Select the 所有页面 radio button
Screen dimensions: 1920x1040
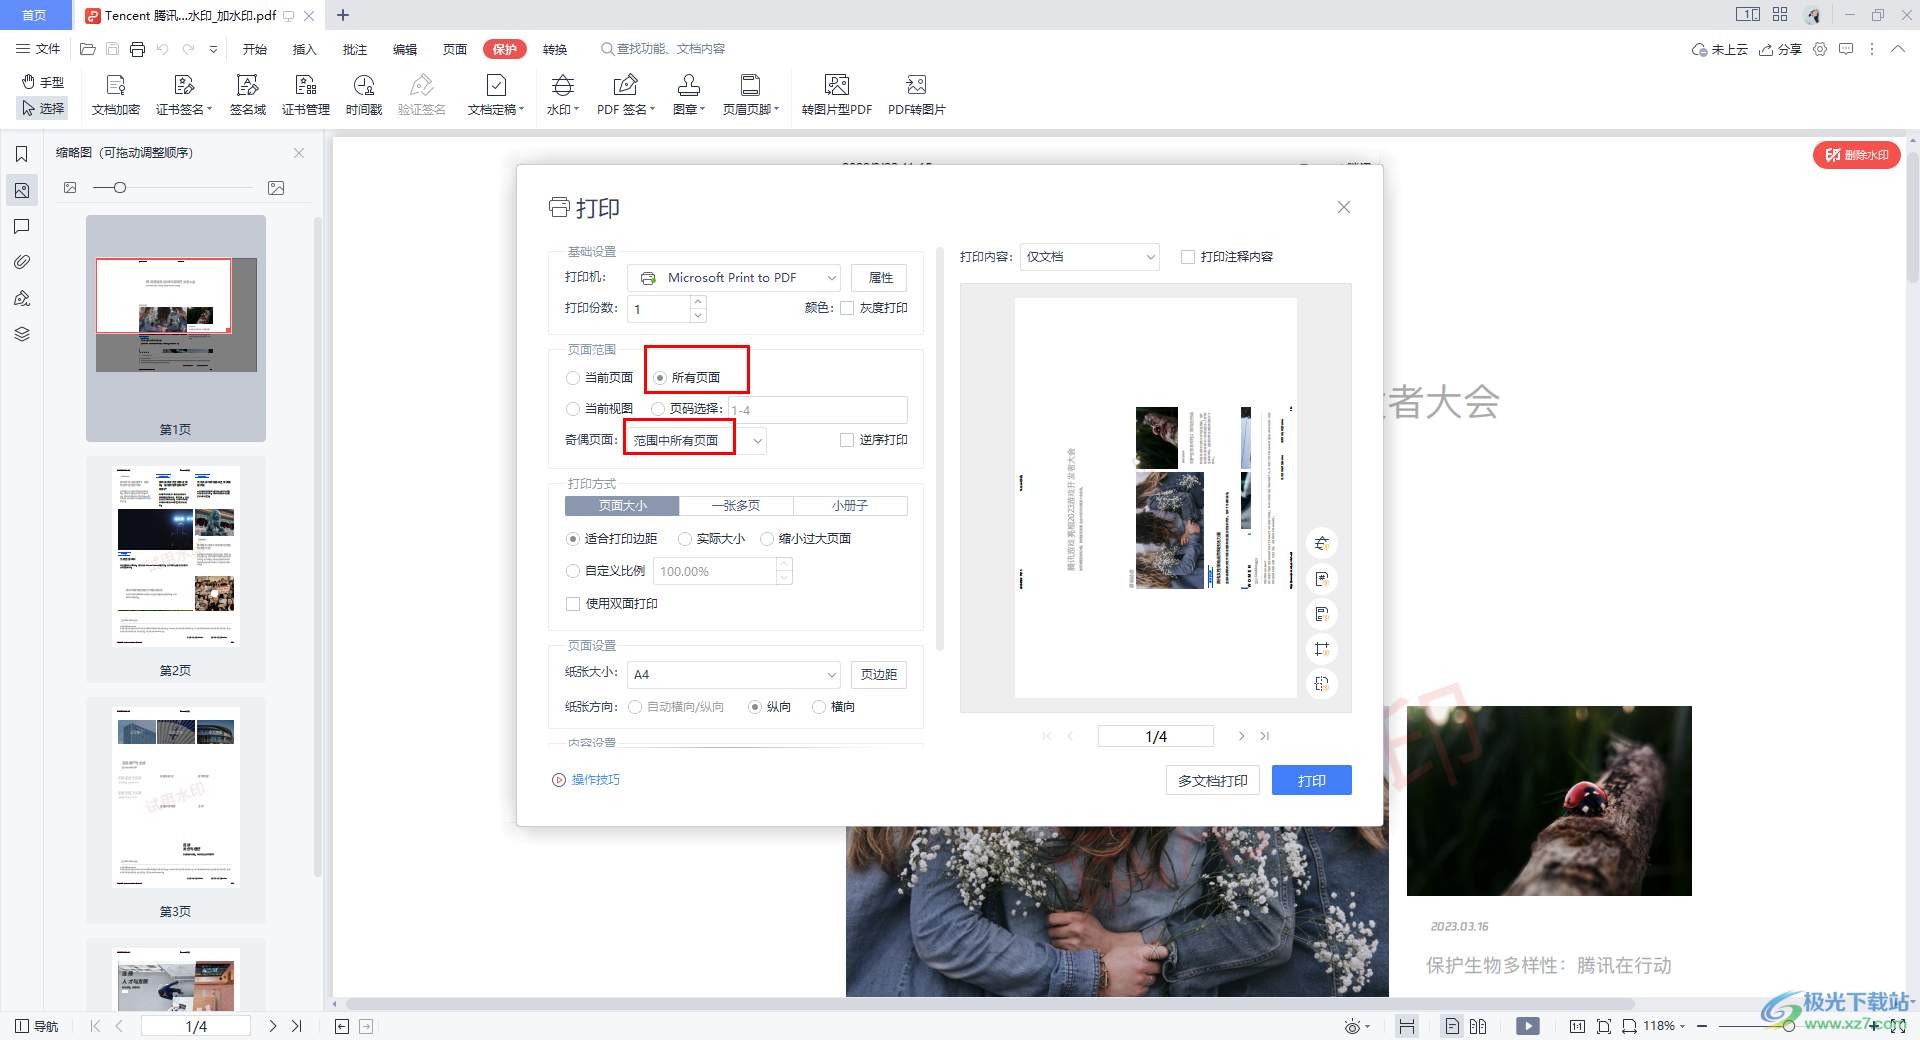[x=660, y=378]
